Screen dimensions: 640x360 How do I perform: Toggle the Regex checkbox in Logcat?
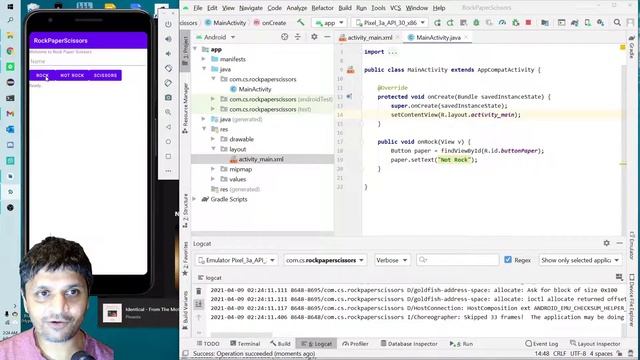(x=508, y=260)
